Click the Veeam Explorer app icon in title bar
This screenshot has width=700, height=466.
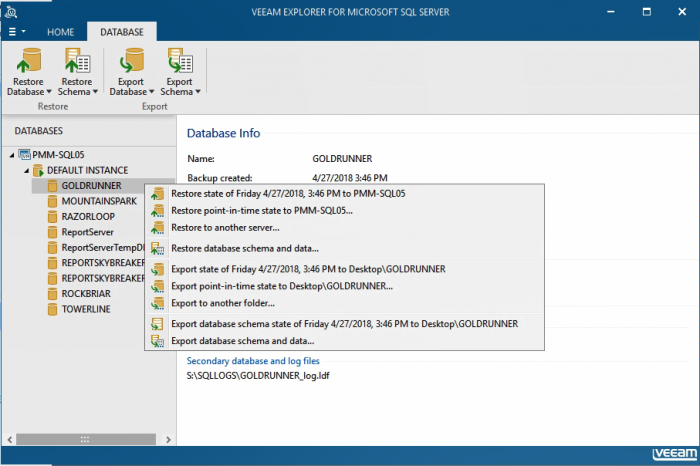coord(11,12)
